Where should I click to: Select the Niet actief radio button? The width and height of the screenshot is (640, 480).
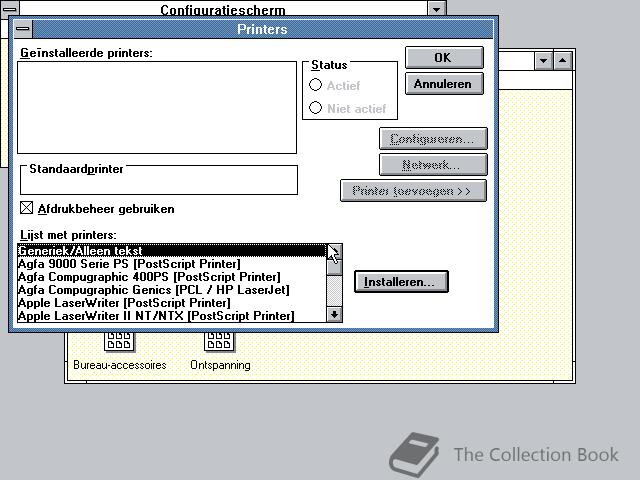(x=315, y=108)
